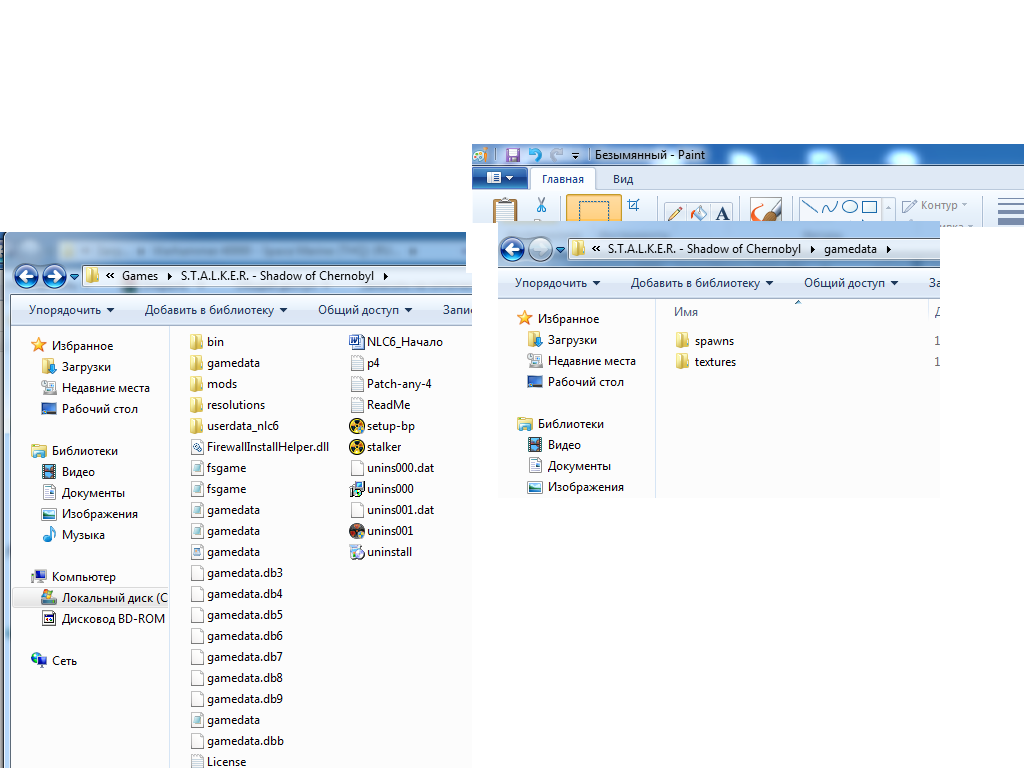The width and height of the screenshot is (1024, 768).
Task: Open Paint's main application menu button
Action: tap(499, 178)
